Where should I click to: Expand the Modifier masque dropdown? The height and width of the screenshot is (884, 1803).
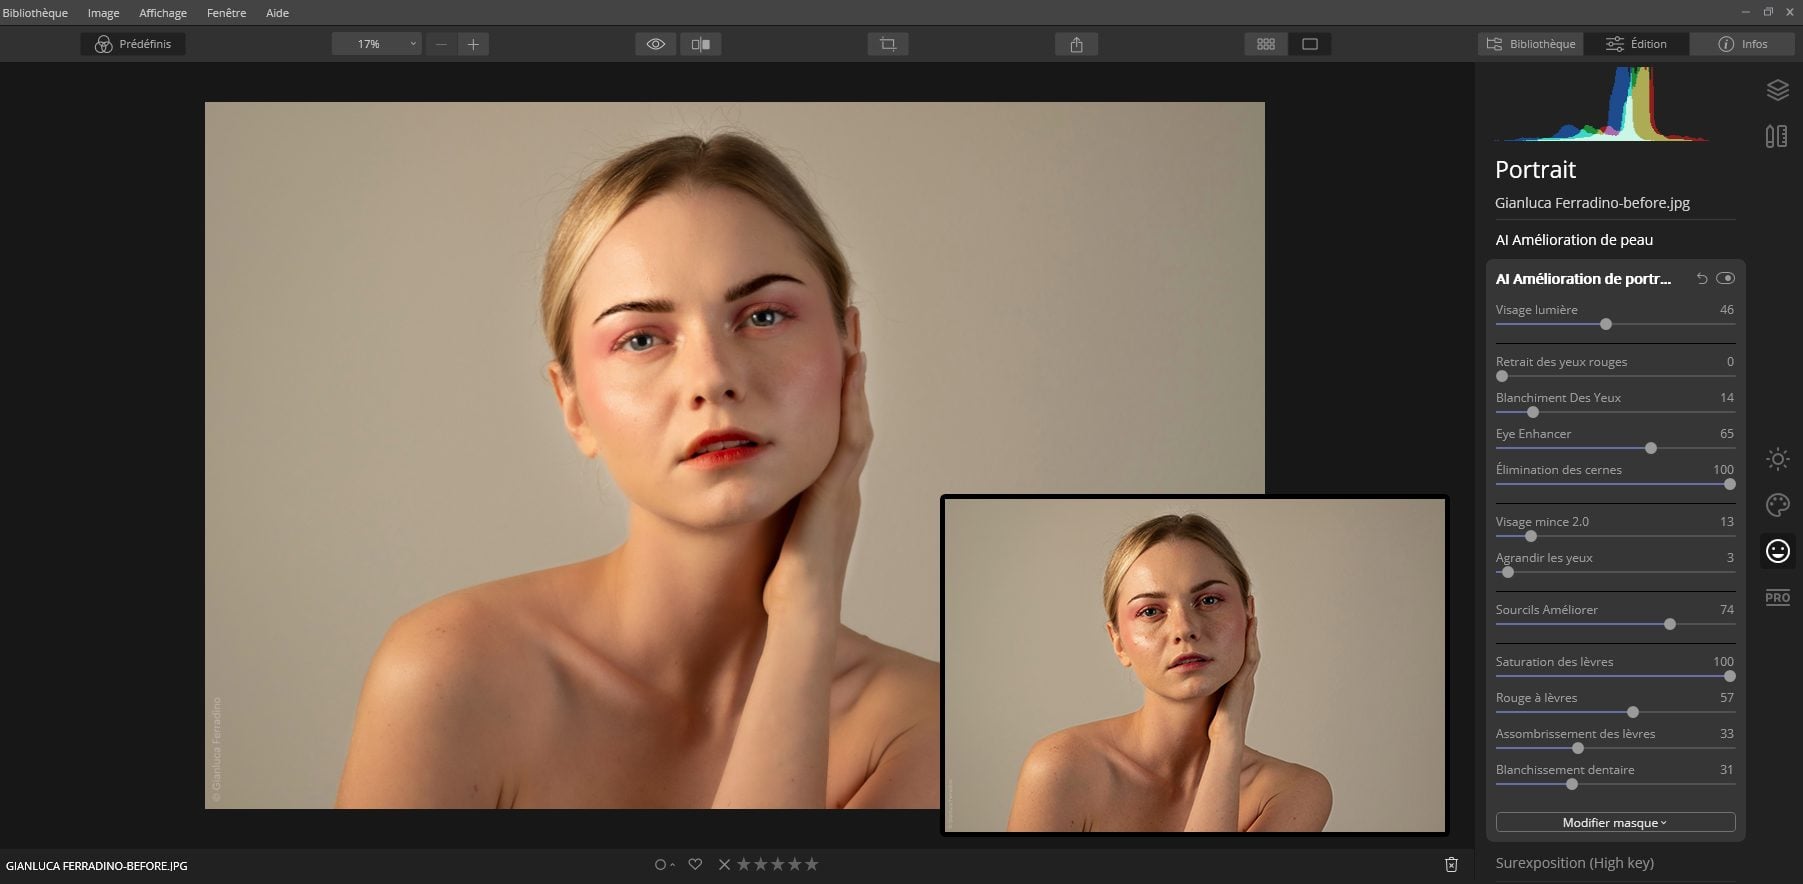pos(1615,822)
